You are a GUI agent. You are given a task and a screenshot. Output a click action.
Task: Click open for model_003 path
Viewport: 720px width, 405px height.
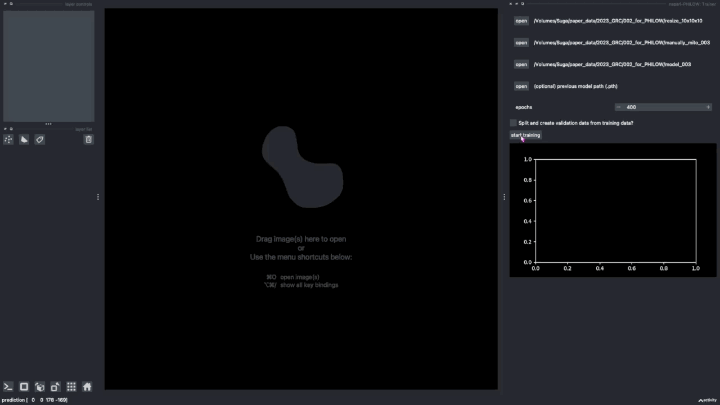coord(521,64)
